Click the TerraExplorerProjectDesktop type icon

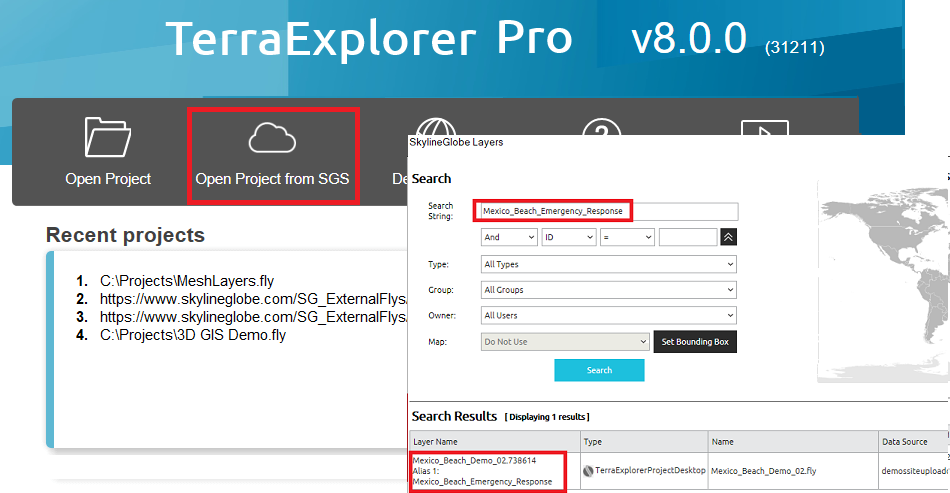tap(588, 471)
